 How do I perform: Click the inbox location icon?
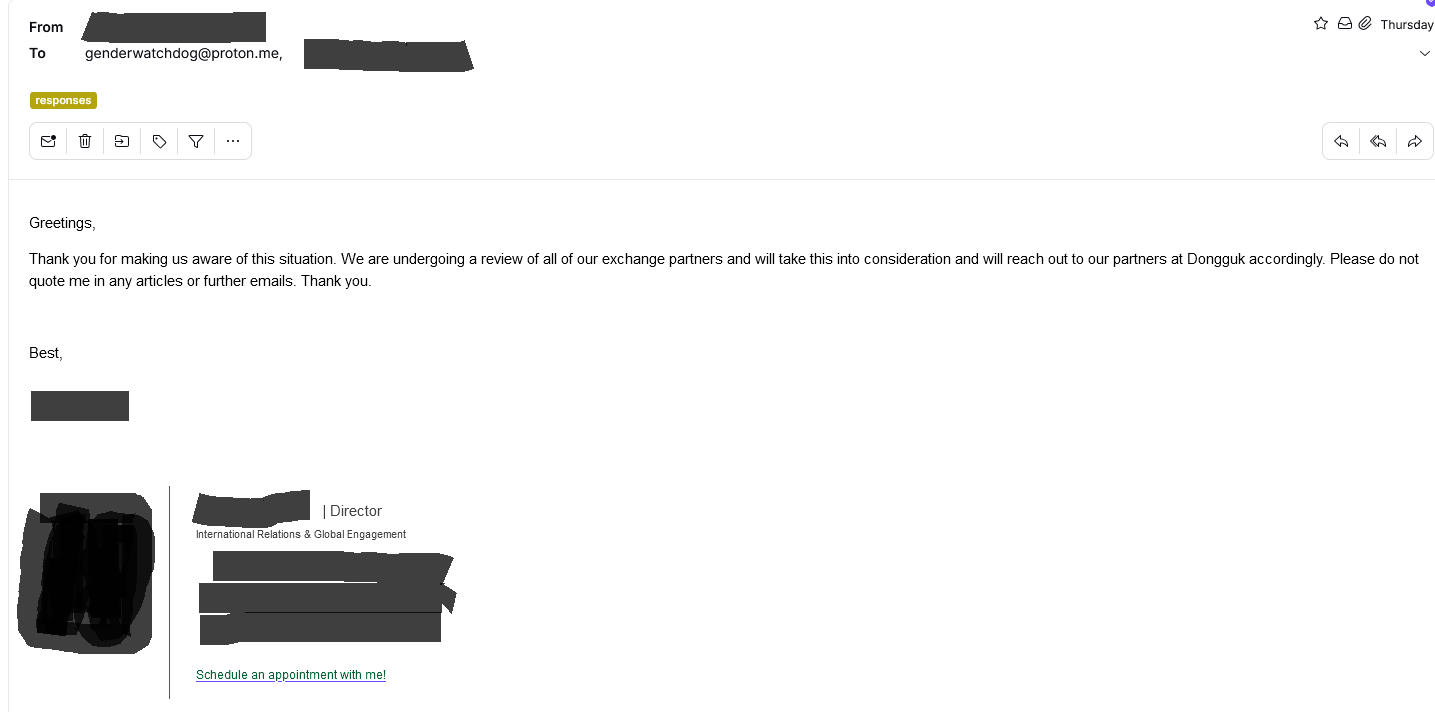pyautogui.click(x=1345, y=23)
